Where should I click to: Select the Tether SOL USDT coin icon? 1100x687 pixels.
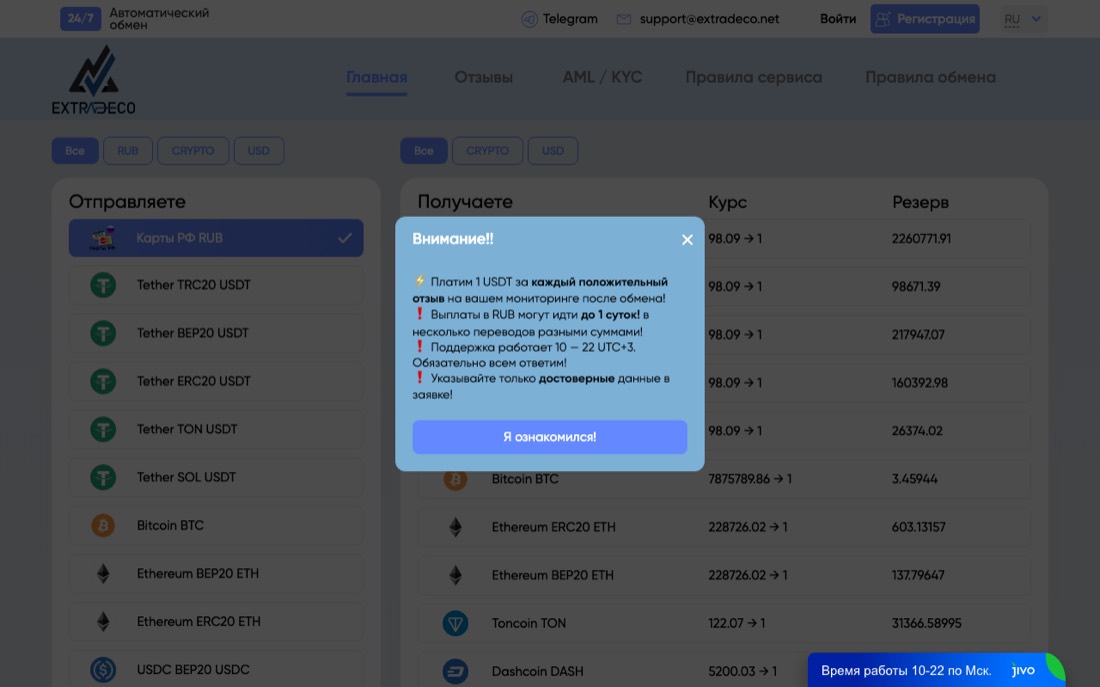click(x=103, y=477)
